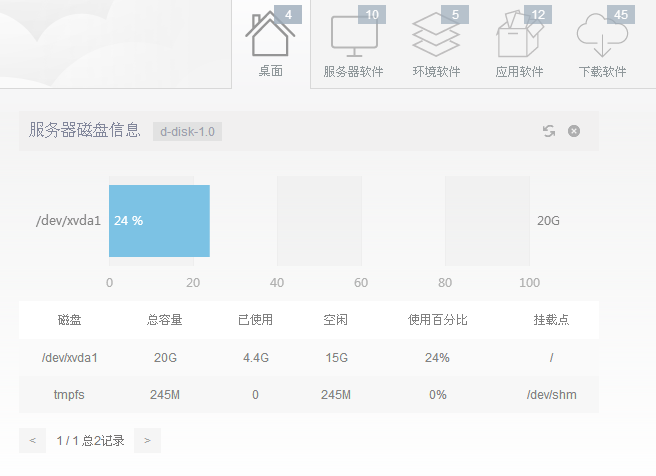
Task: Click the monitor icon for server software
Action: pyautogui.click(x=353, y=38)
